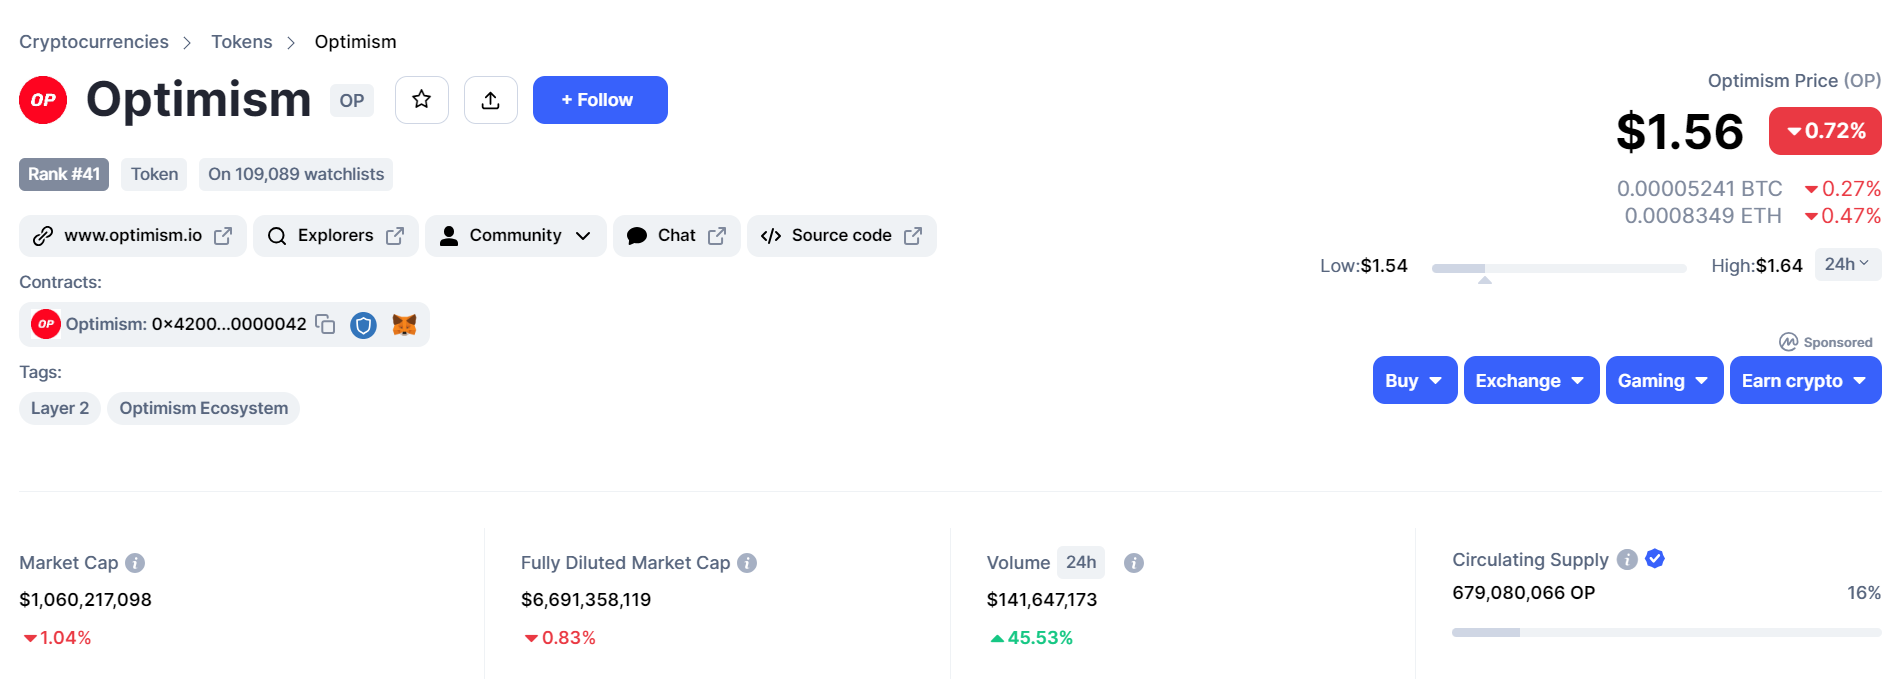
Task: Click the Rank #41 badge
Action: [x=64, y=174]
